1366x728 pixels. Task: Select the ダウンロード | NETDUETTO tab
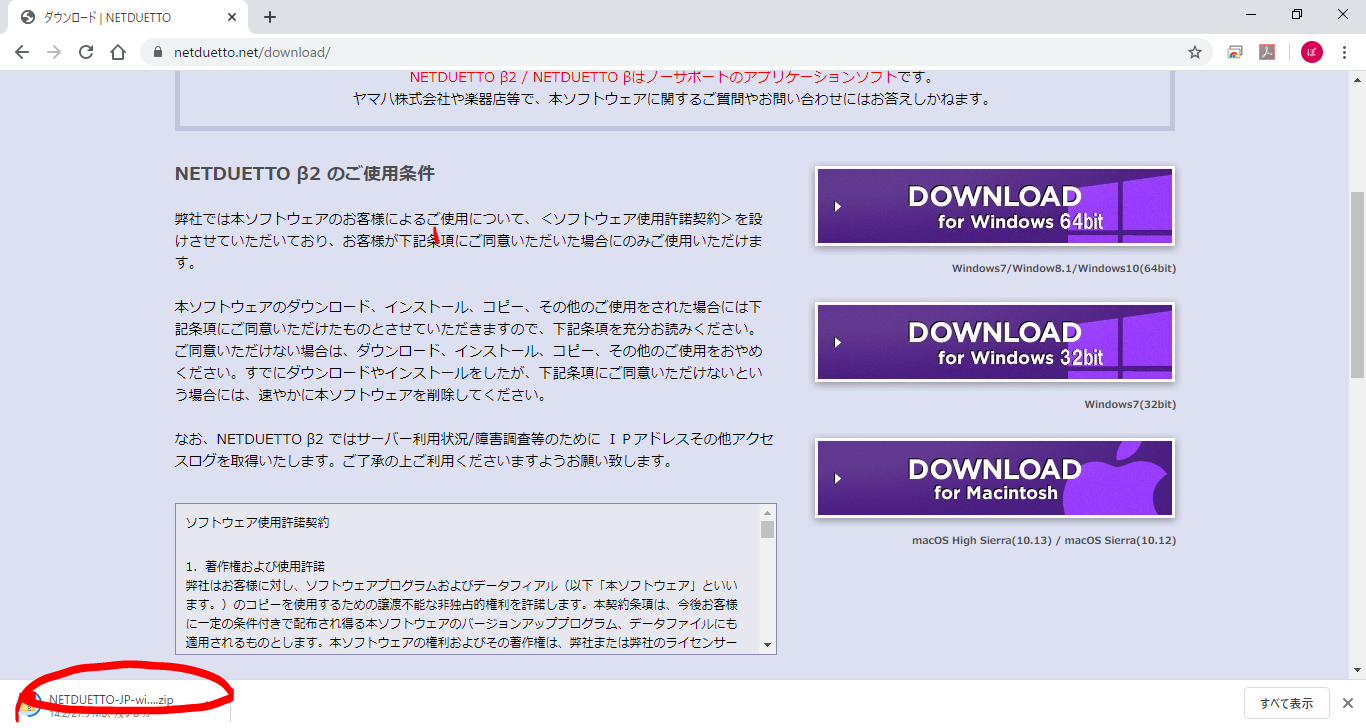130,17
